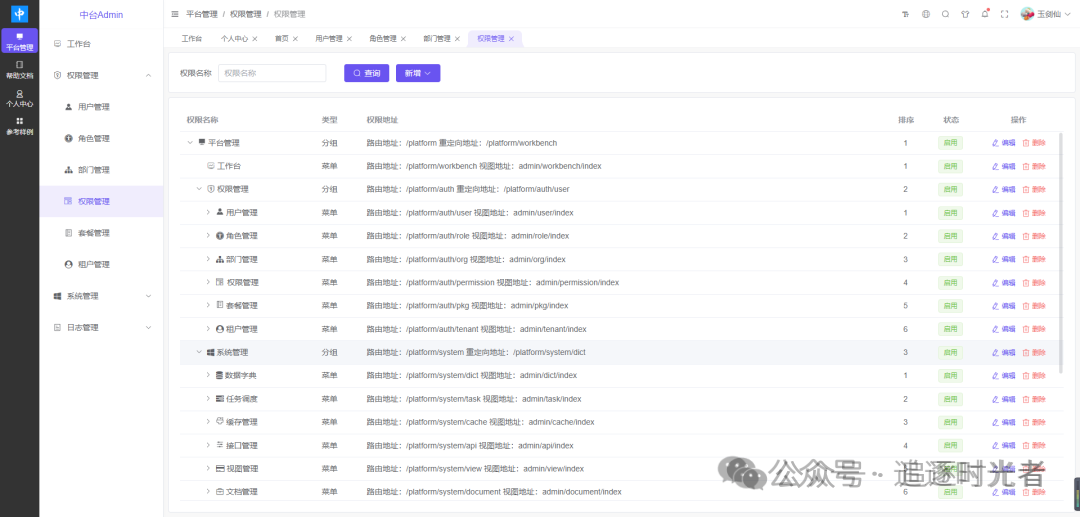Close the active 权限管理 tab

point(511,39)
